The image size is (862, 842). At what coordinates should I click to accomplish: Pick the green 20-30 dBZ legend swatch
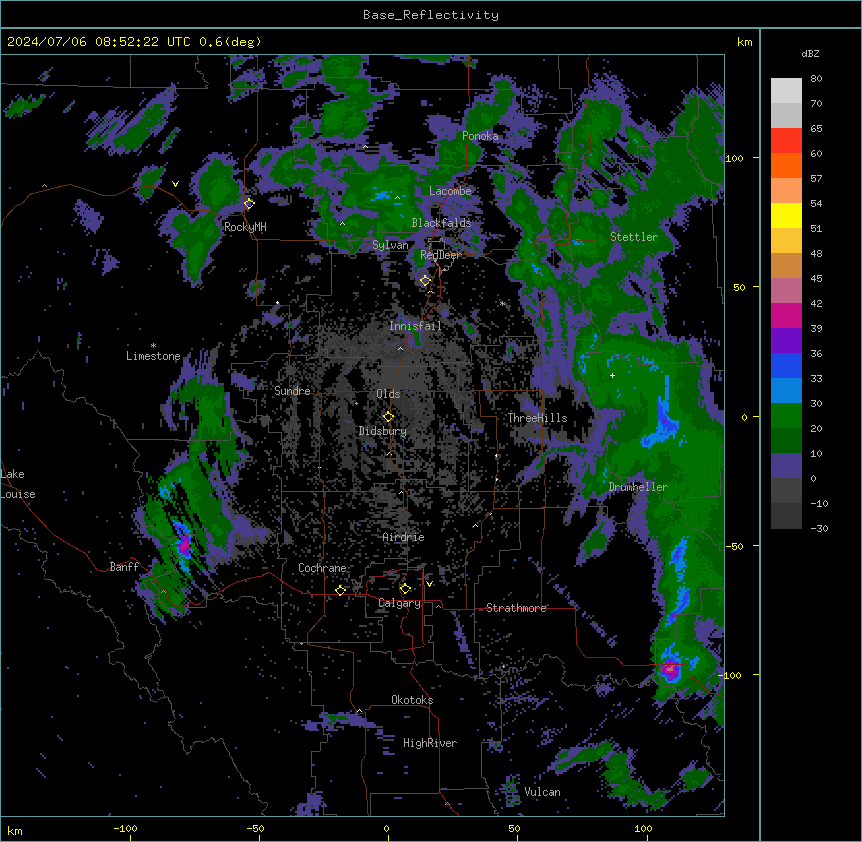click(x=786, y=416)
